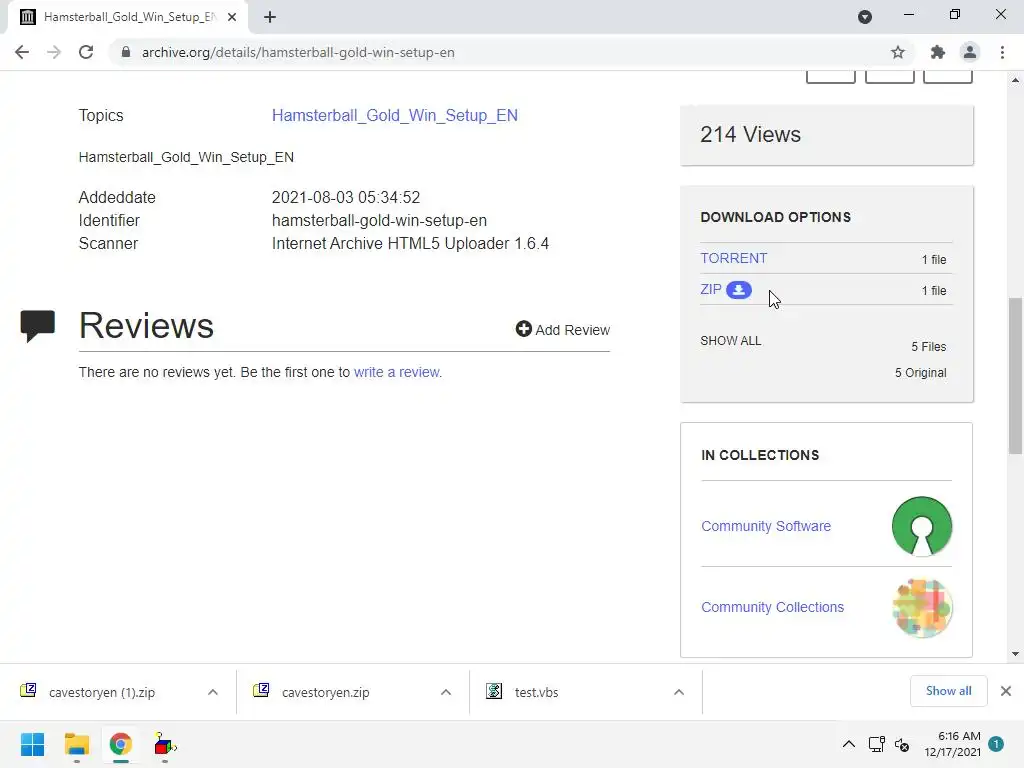Click the lock icon in address bar

point(126,52)
